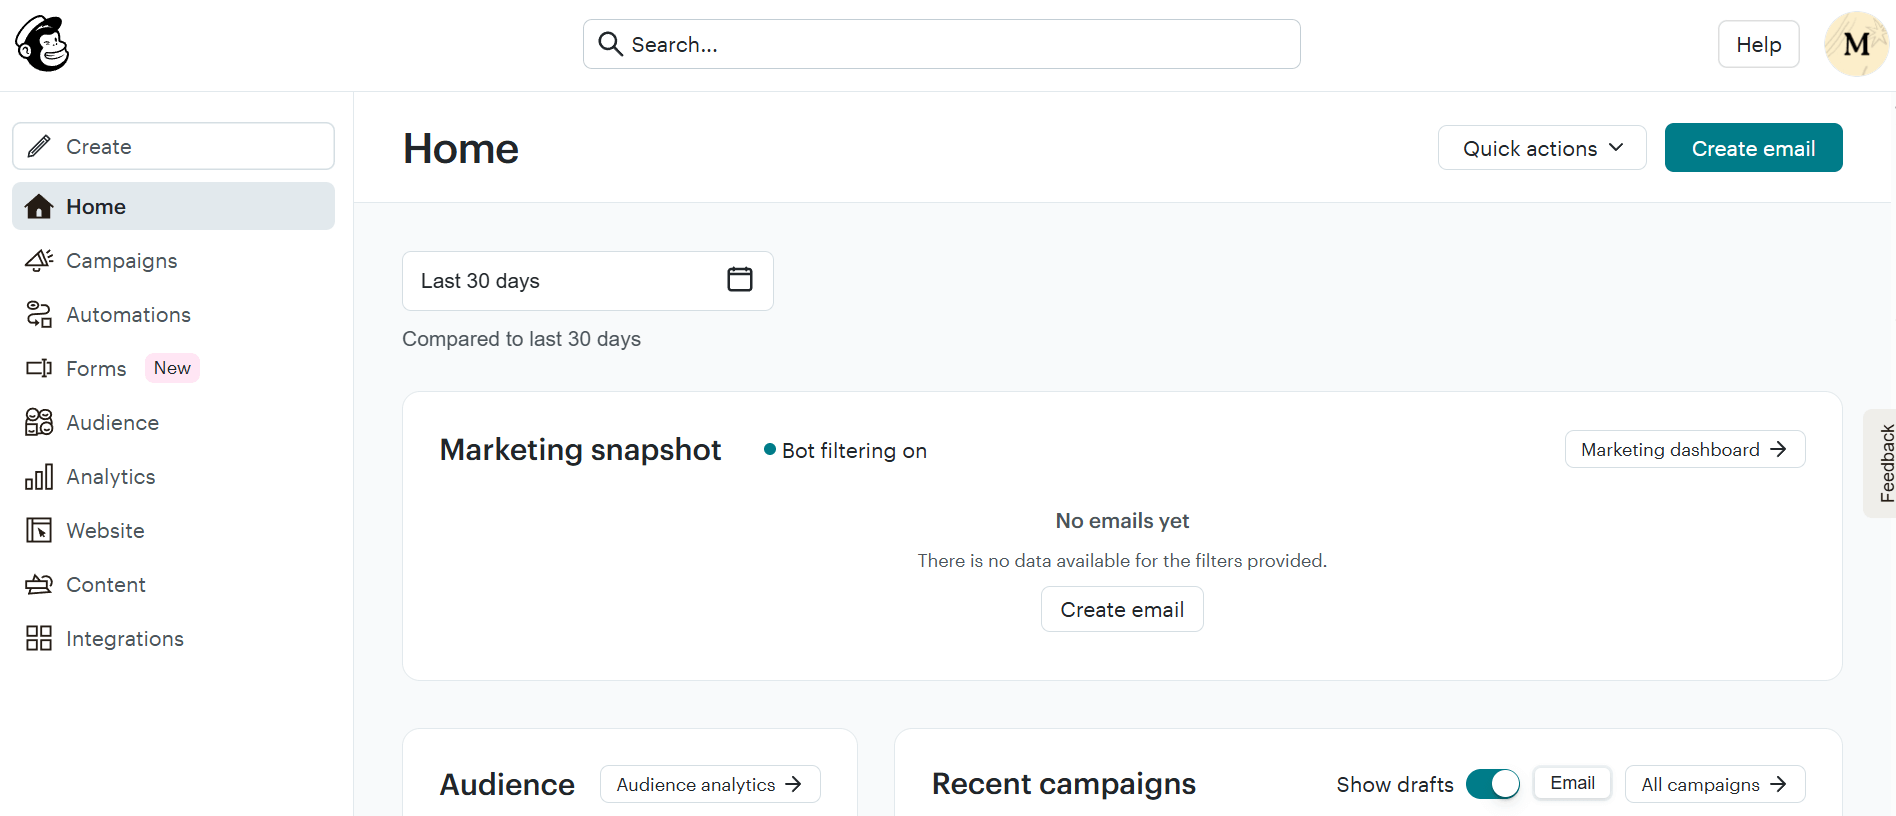Image resolution: width=1896 pixels, height=816 pixels.
Task: Click the teal Create email button
Action: (1752, 147)
